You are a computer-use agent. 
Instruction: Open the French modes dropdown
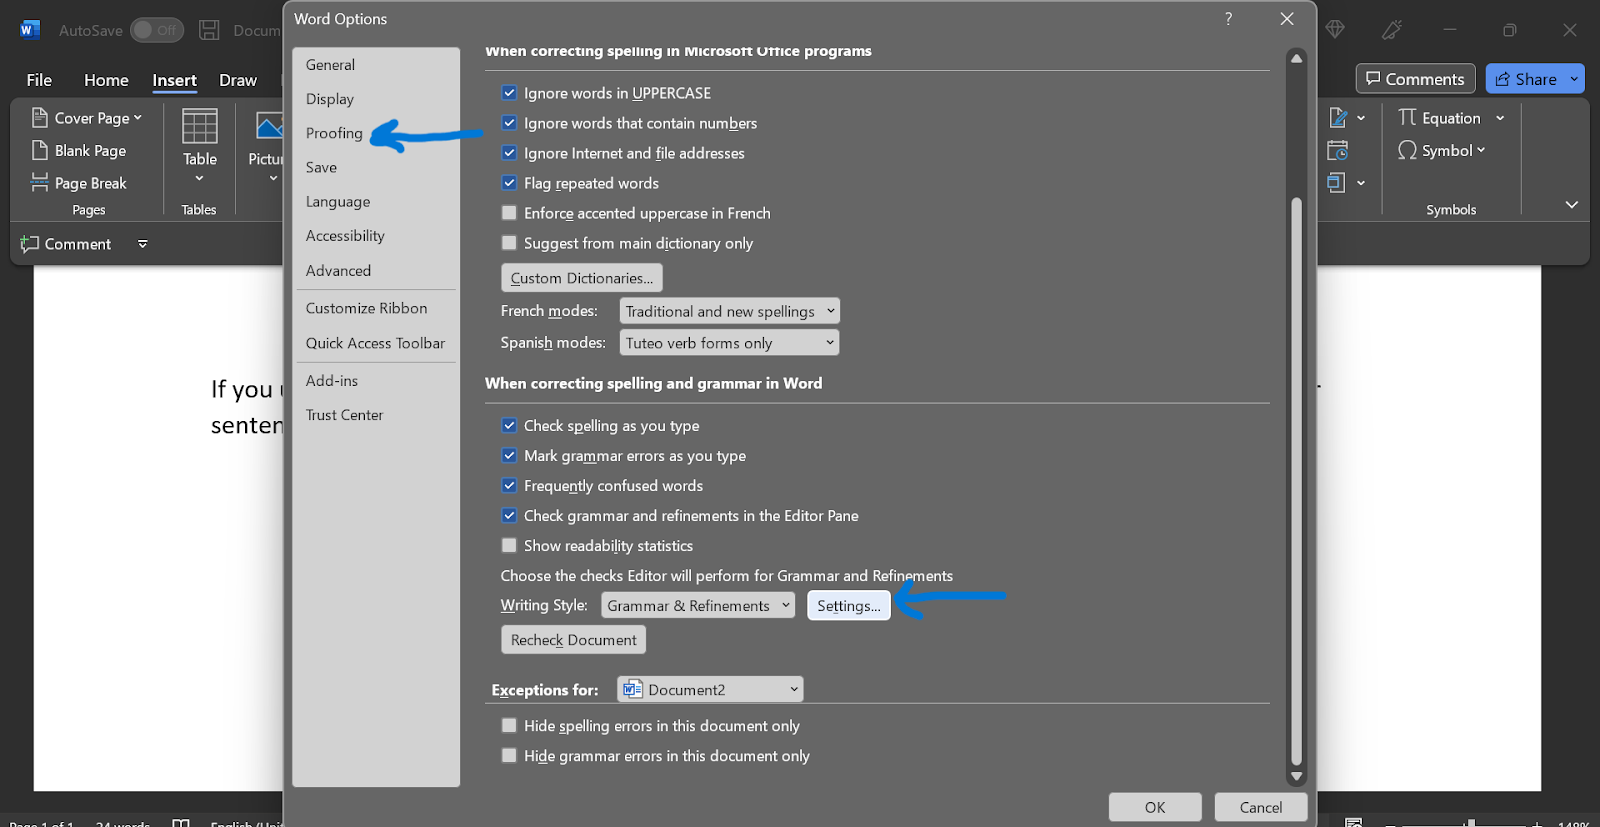click(x=729, y=311)
